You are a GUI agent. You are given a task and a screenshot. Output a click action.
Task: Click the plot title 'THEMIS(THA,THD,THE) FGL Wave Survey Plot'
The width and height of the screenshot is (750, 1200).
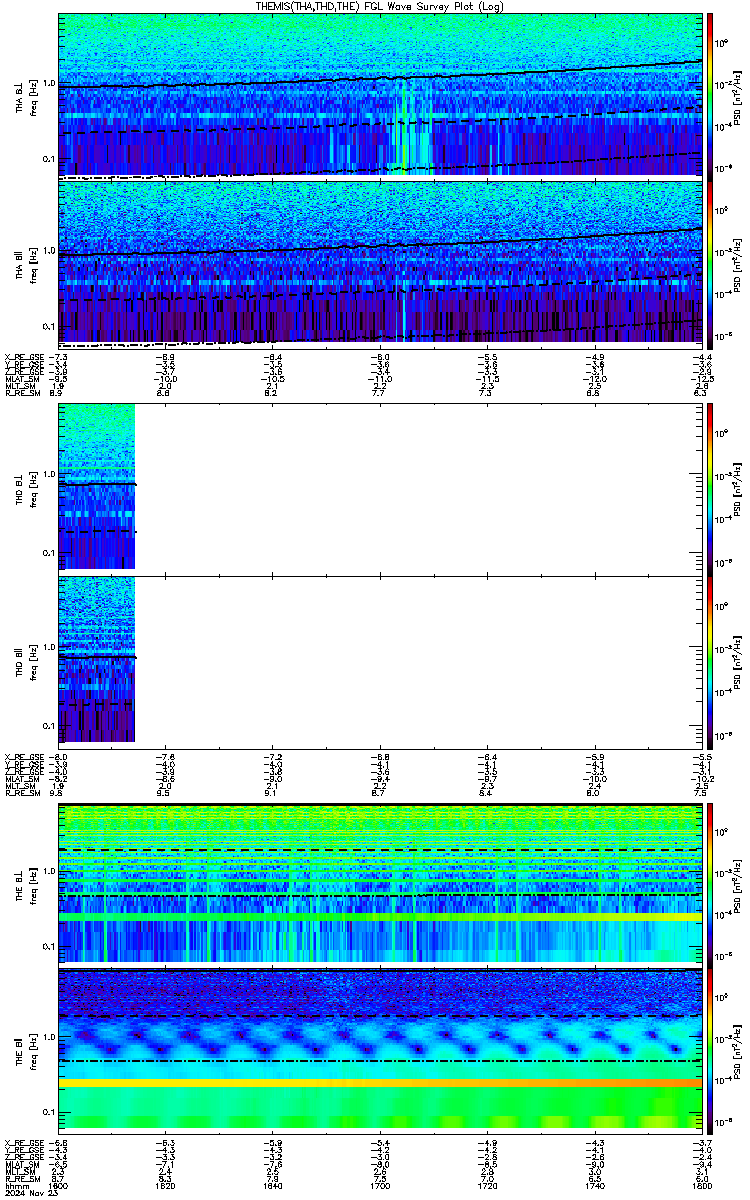(x=366, y=6)
